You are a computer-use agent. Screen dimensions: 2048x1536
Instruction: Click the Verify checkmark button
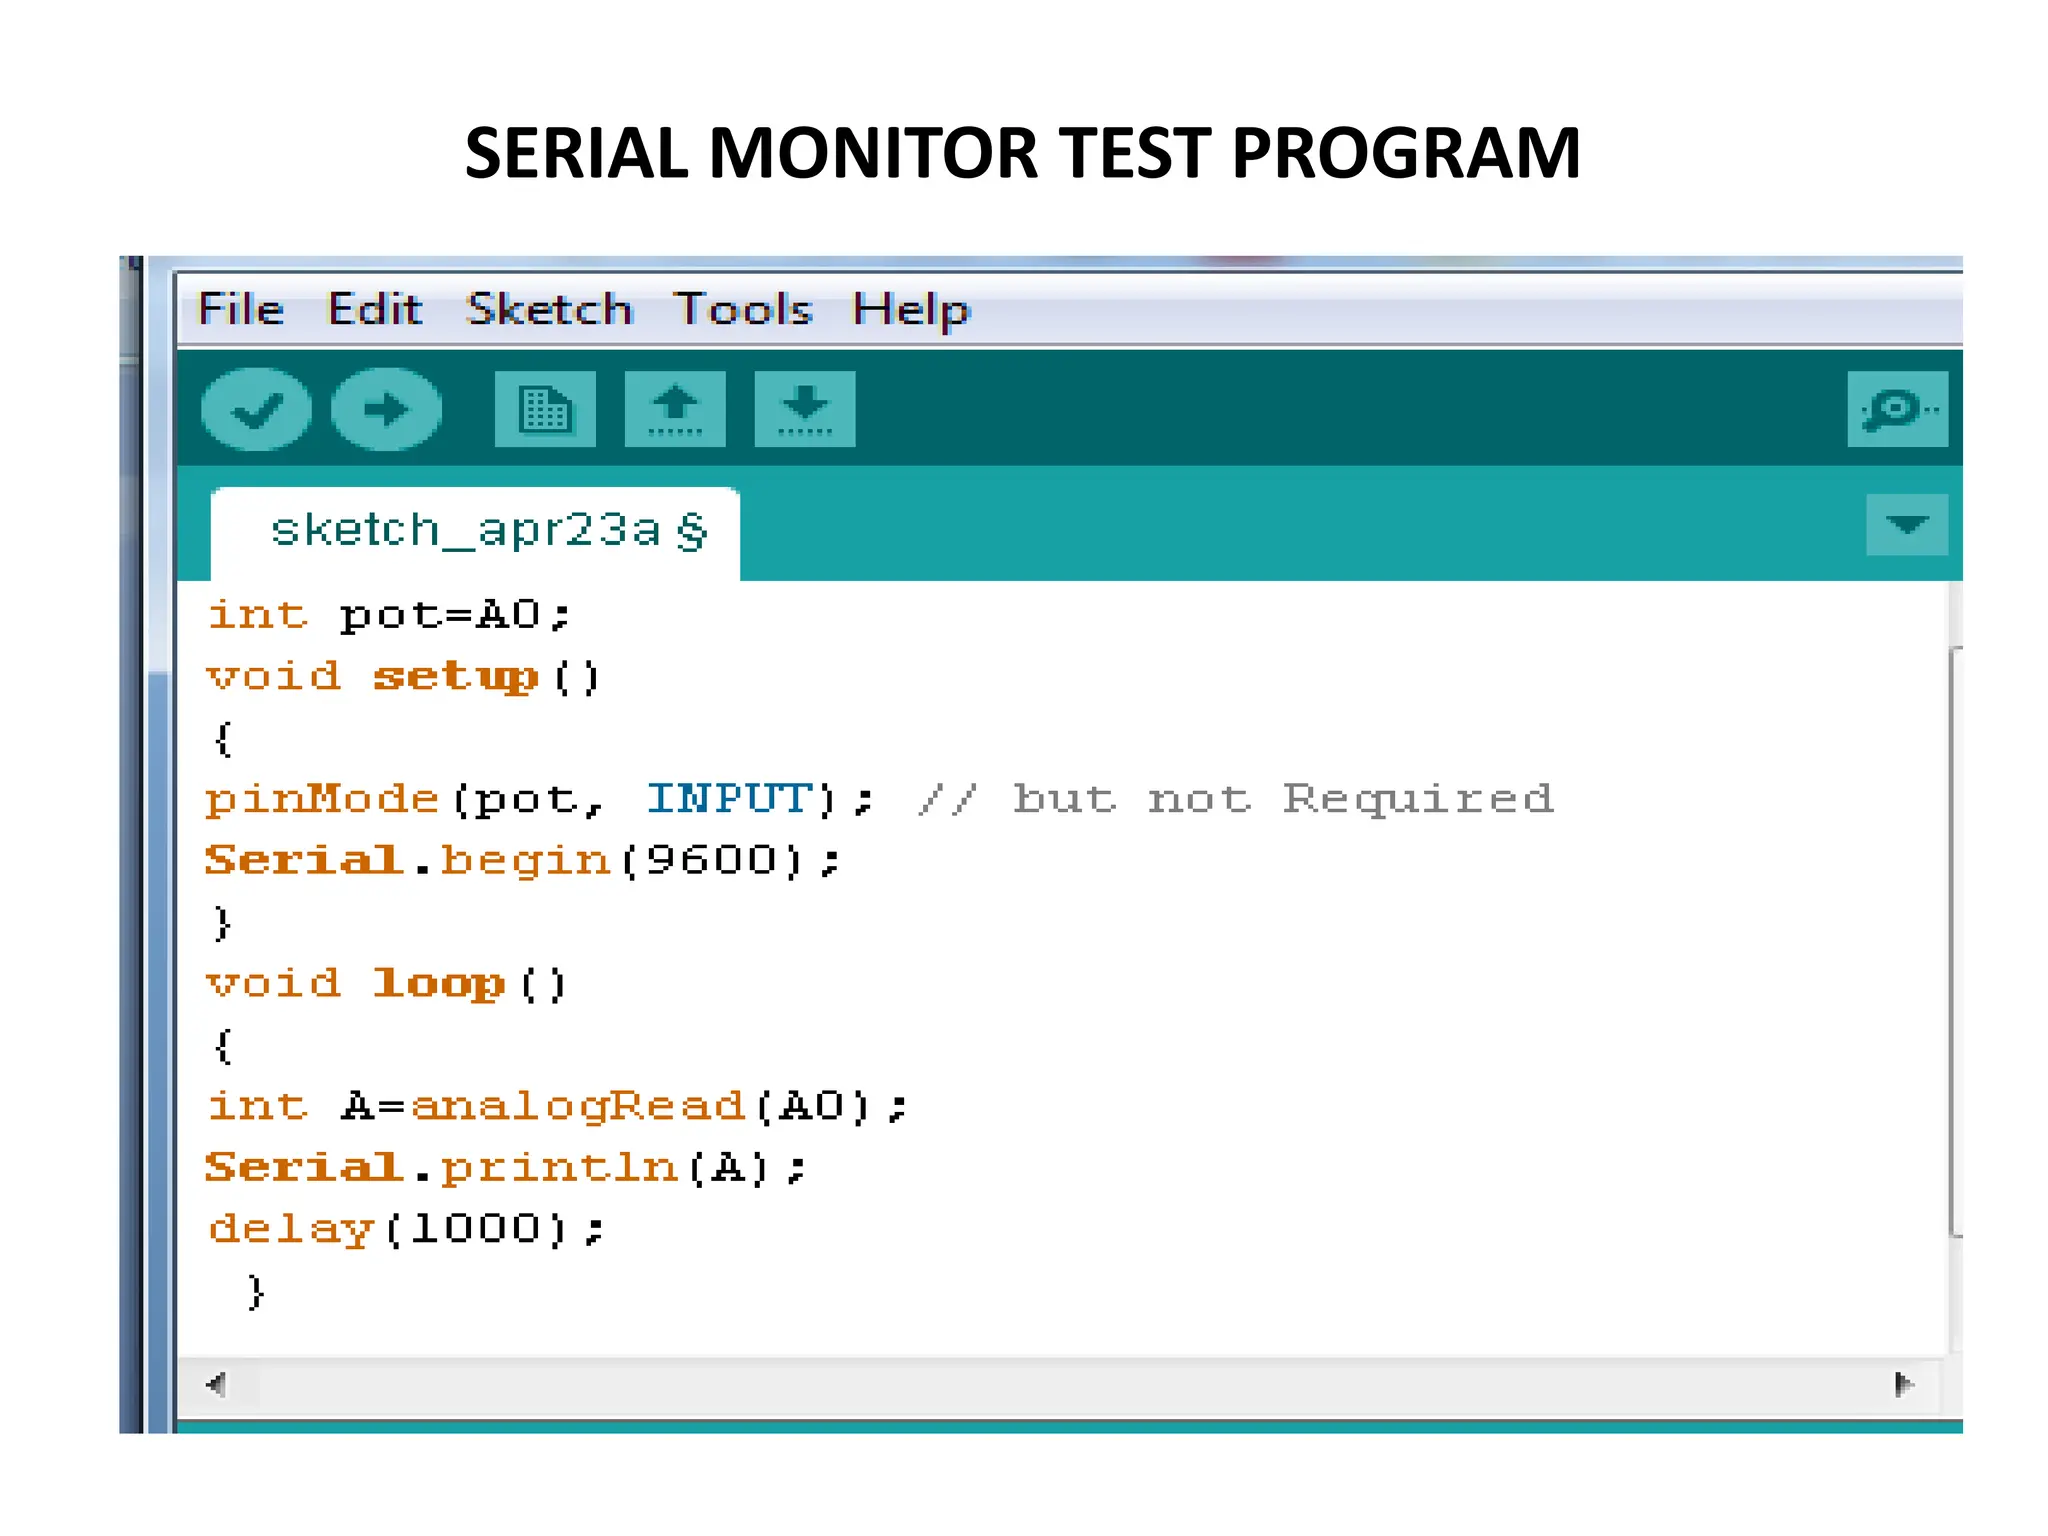click(256, 409)
